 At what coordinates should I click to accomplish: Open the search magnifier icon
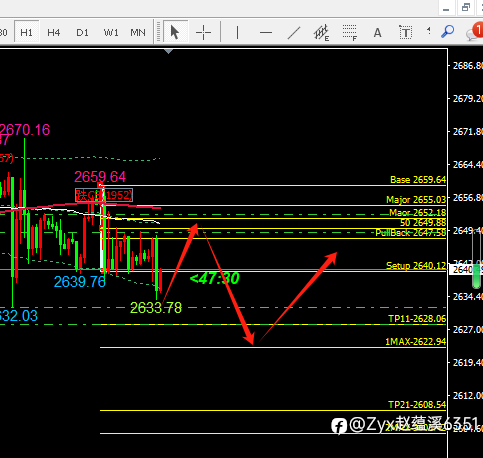pyautogui.click(x=447, y=32)
